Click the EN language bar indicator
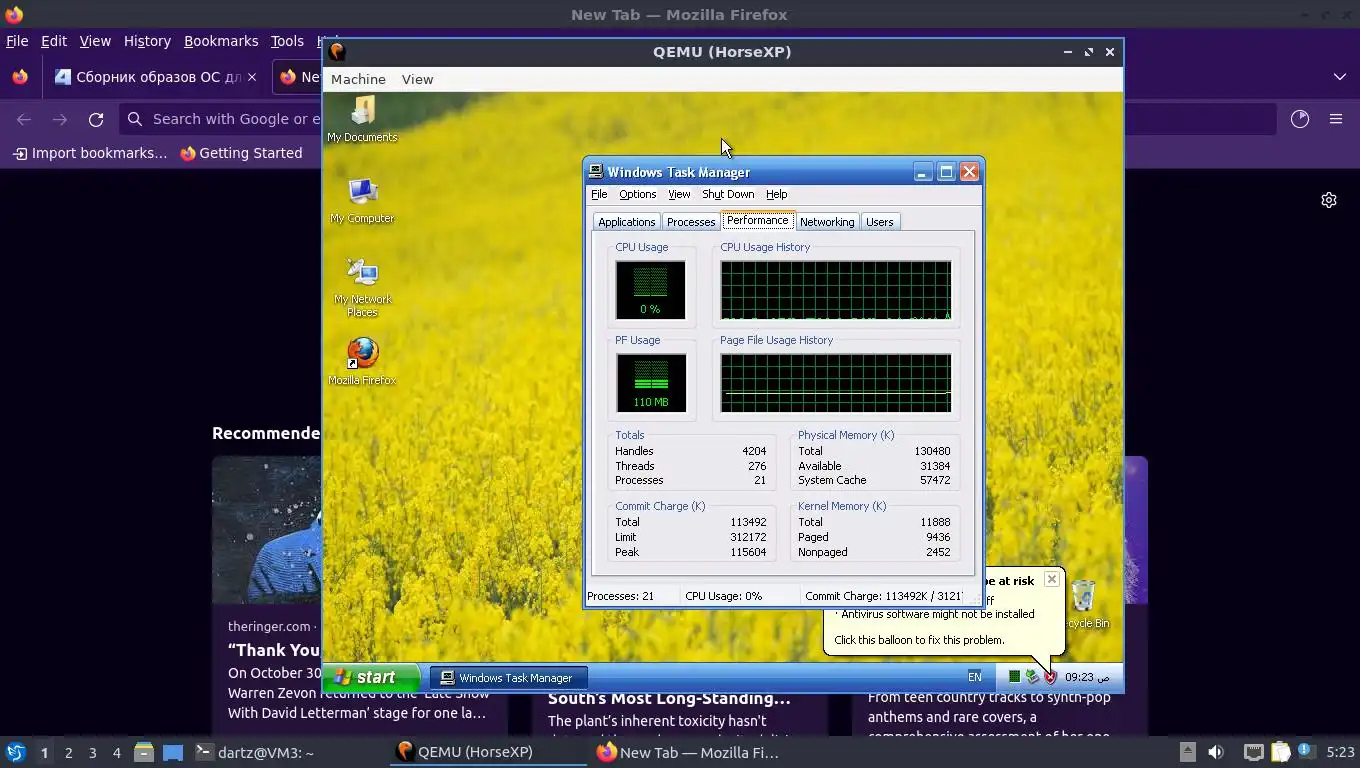Viewport: 1360px width, 768px height. (x=974, y=677)
